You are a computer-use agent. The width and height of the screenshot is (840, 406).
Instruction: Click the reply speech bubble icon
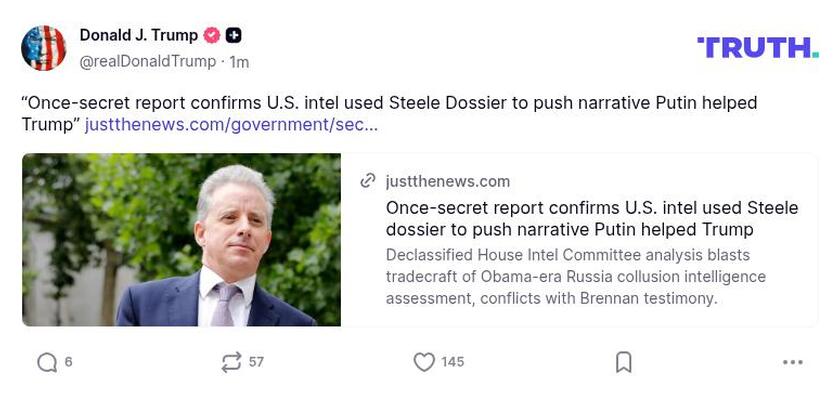46,362
